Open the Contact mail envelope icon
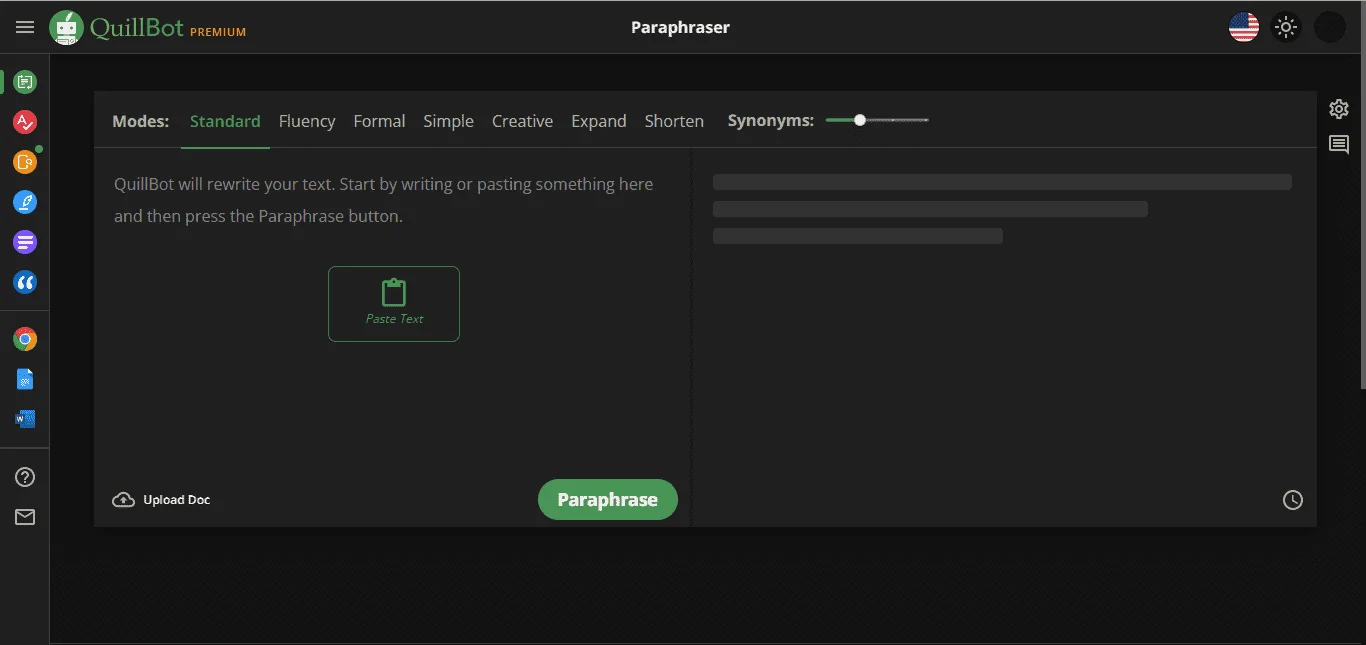The image size is (1366, 645). coord(25,517)
